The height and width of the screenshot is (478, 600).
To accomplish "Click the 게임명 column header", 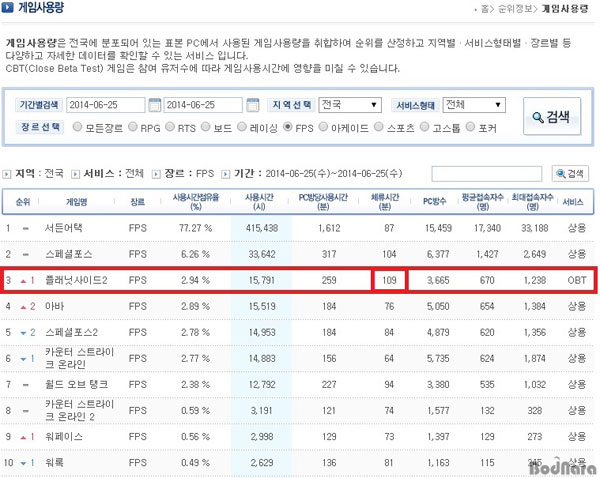I will pos(77,202).
